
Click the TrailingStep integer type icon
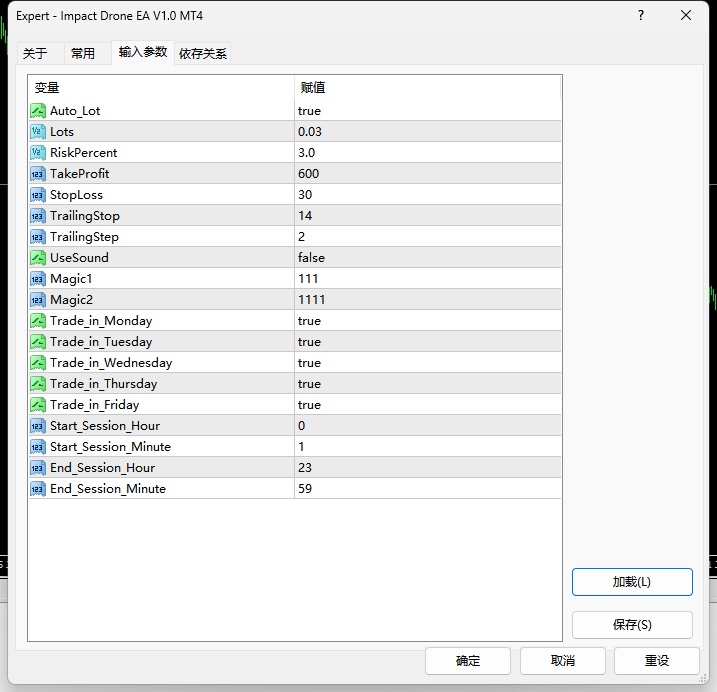[x=38, y=237]
